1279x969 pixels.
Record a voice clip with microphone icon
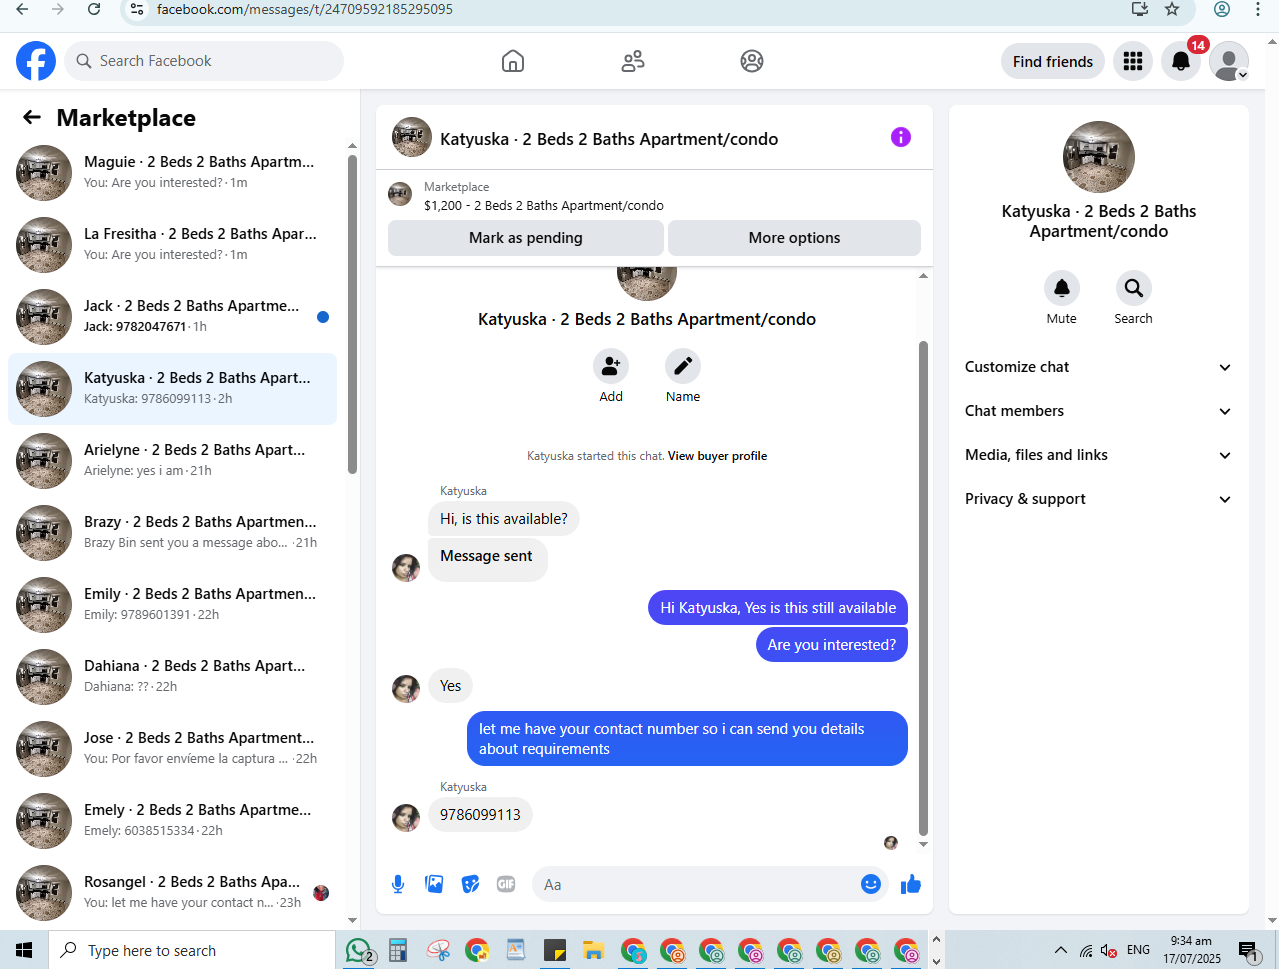(x=398, y=884)
